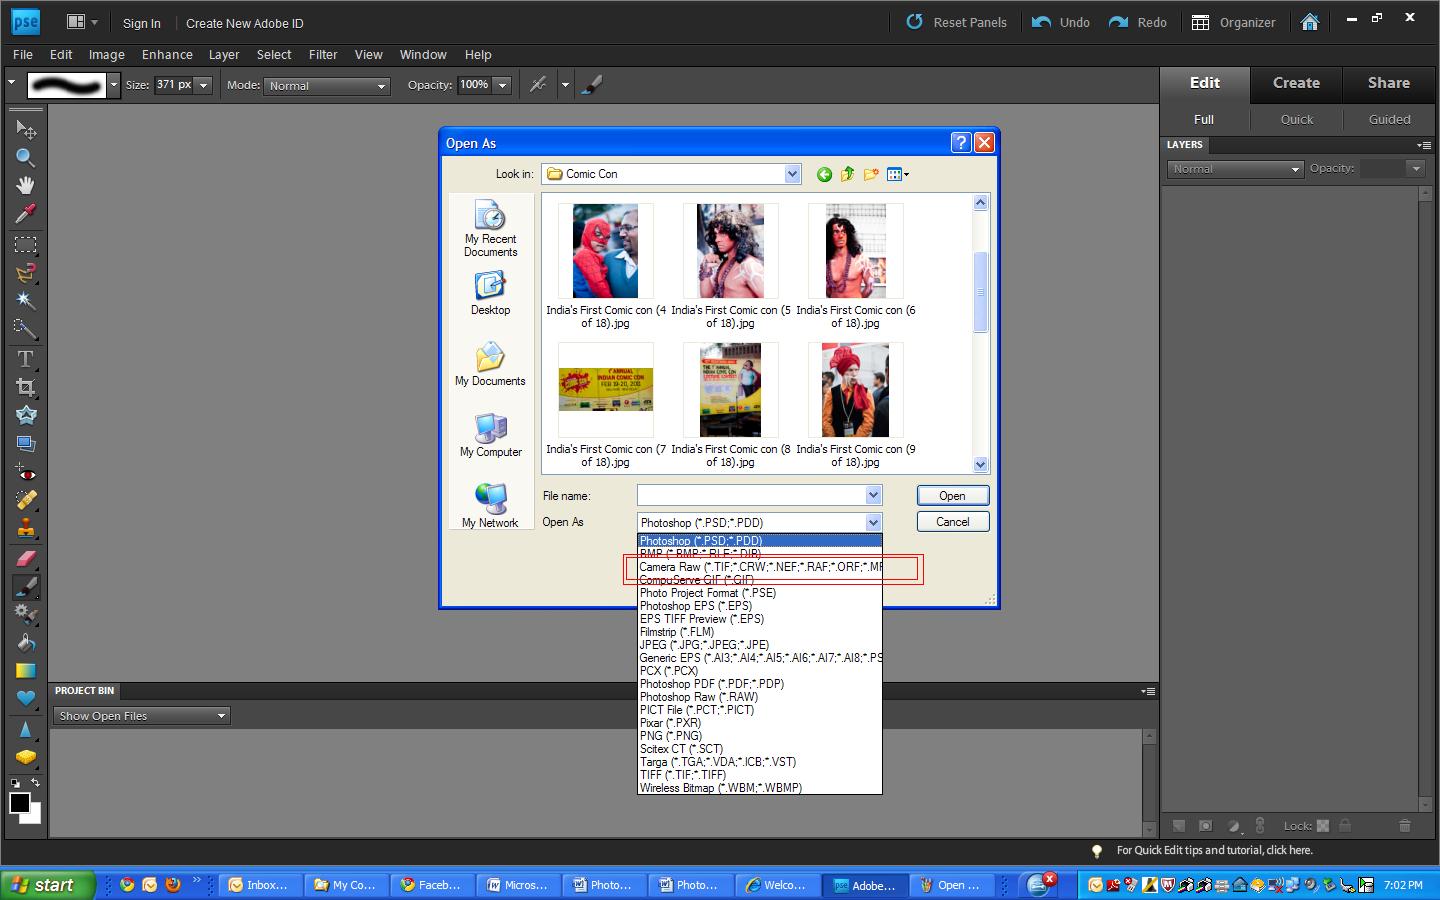Click the Cancel button in dialog
The width and height of the screenshot is (1440, 900).
tap(953, 522)
